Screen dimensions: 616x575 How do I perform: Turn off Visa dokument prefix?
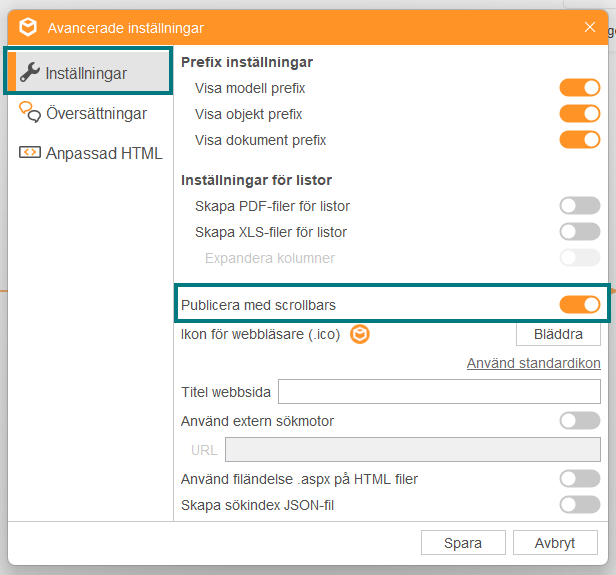click(x=580, y=139)
